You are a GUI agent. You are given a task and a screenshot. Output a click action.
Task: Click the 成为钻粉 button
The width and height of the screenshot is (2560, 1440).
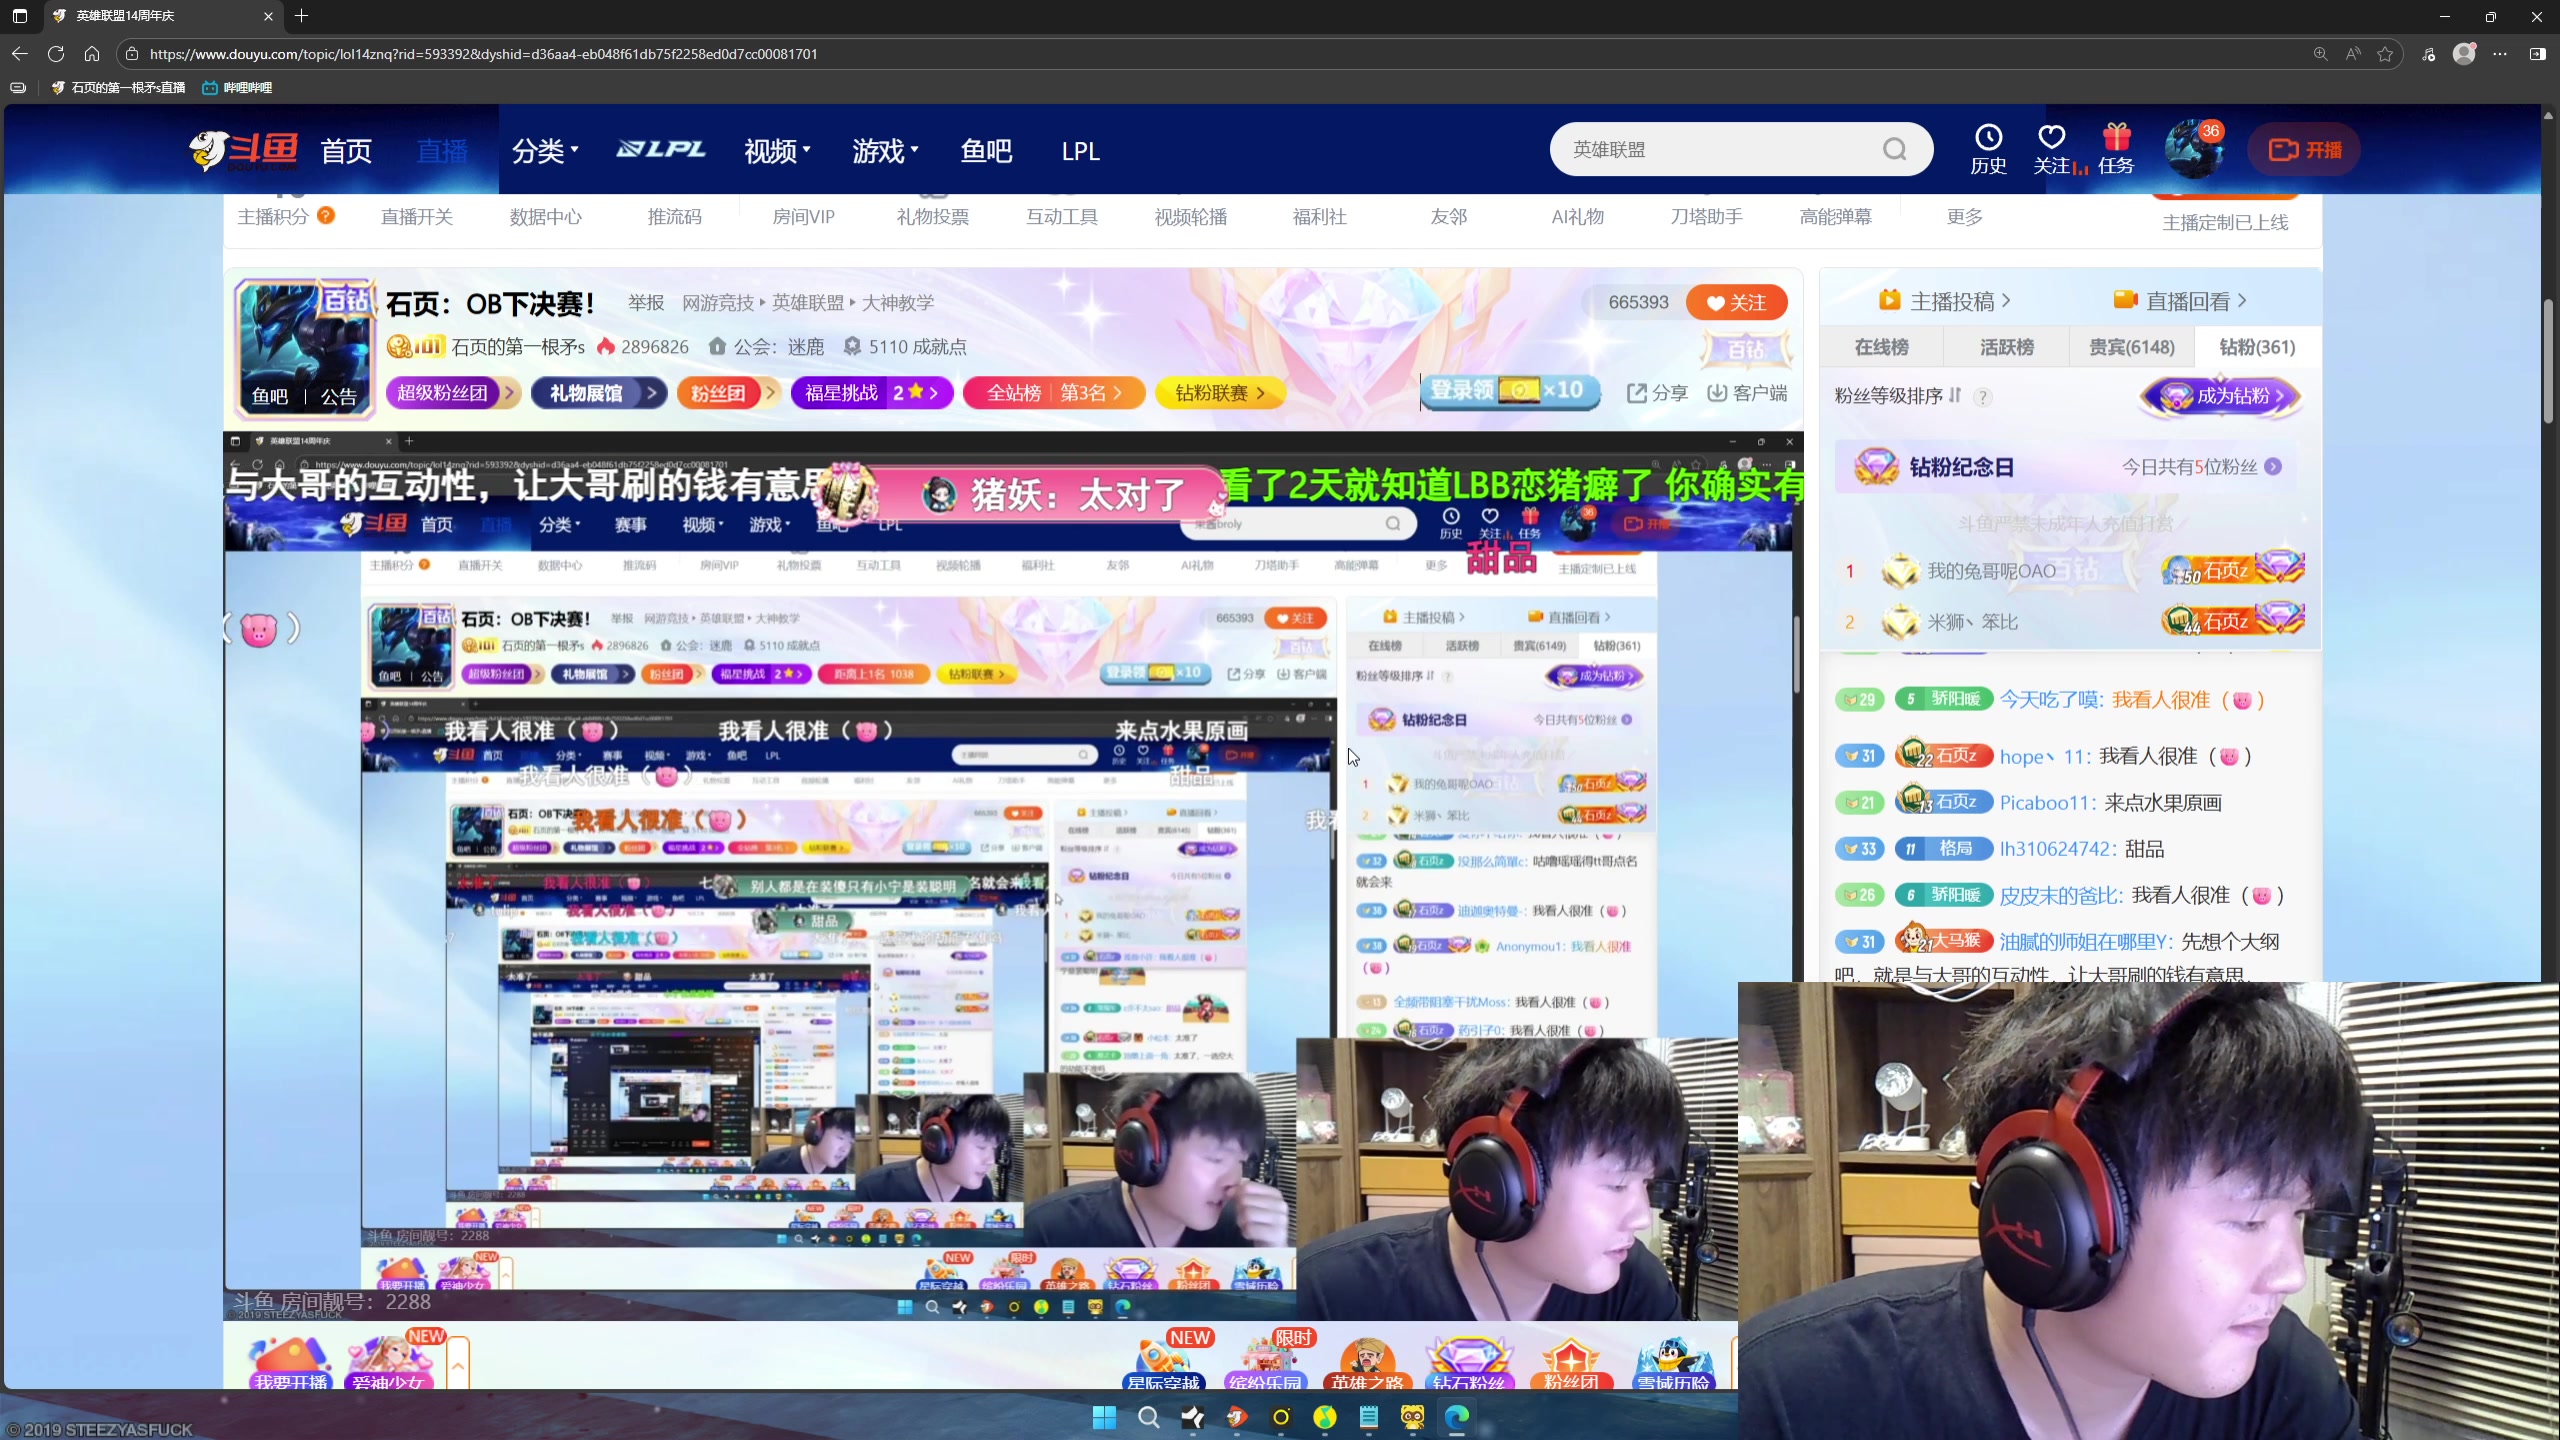point(2221,396)
